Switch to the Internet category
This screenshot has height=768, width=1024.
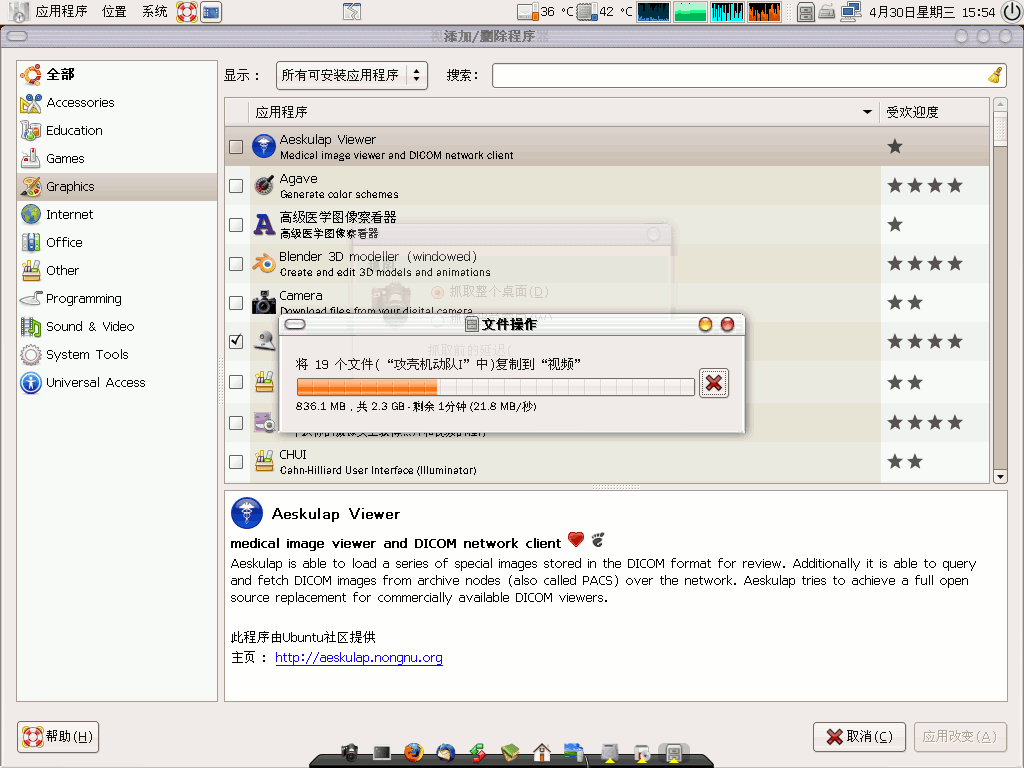tap(117, 215)
